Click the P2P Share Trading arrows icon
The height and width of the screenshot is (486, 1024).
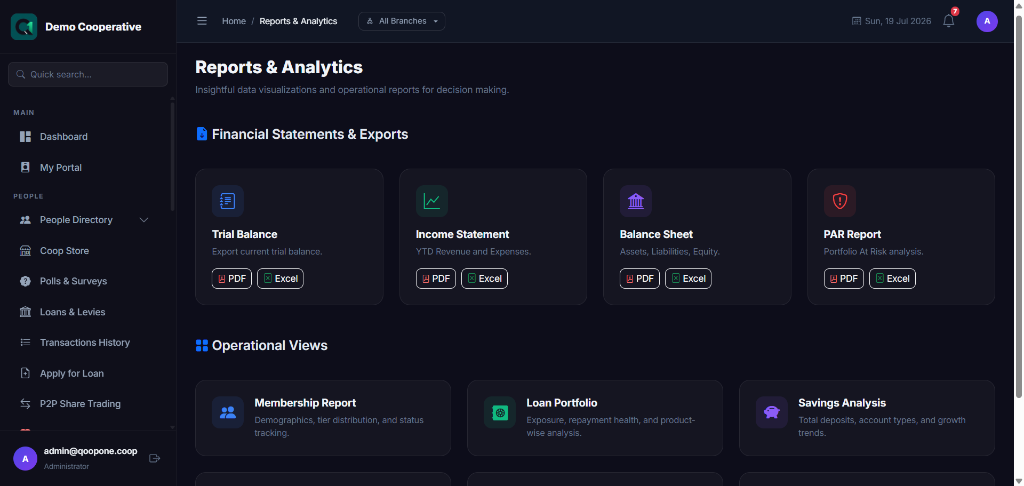click(x=25, y=404)
